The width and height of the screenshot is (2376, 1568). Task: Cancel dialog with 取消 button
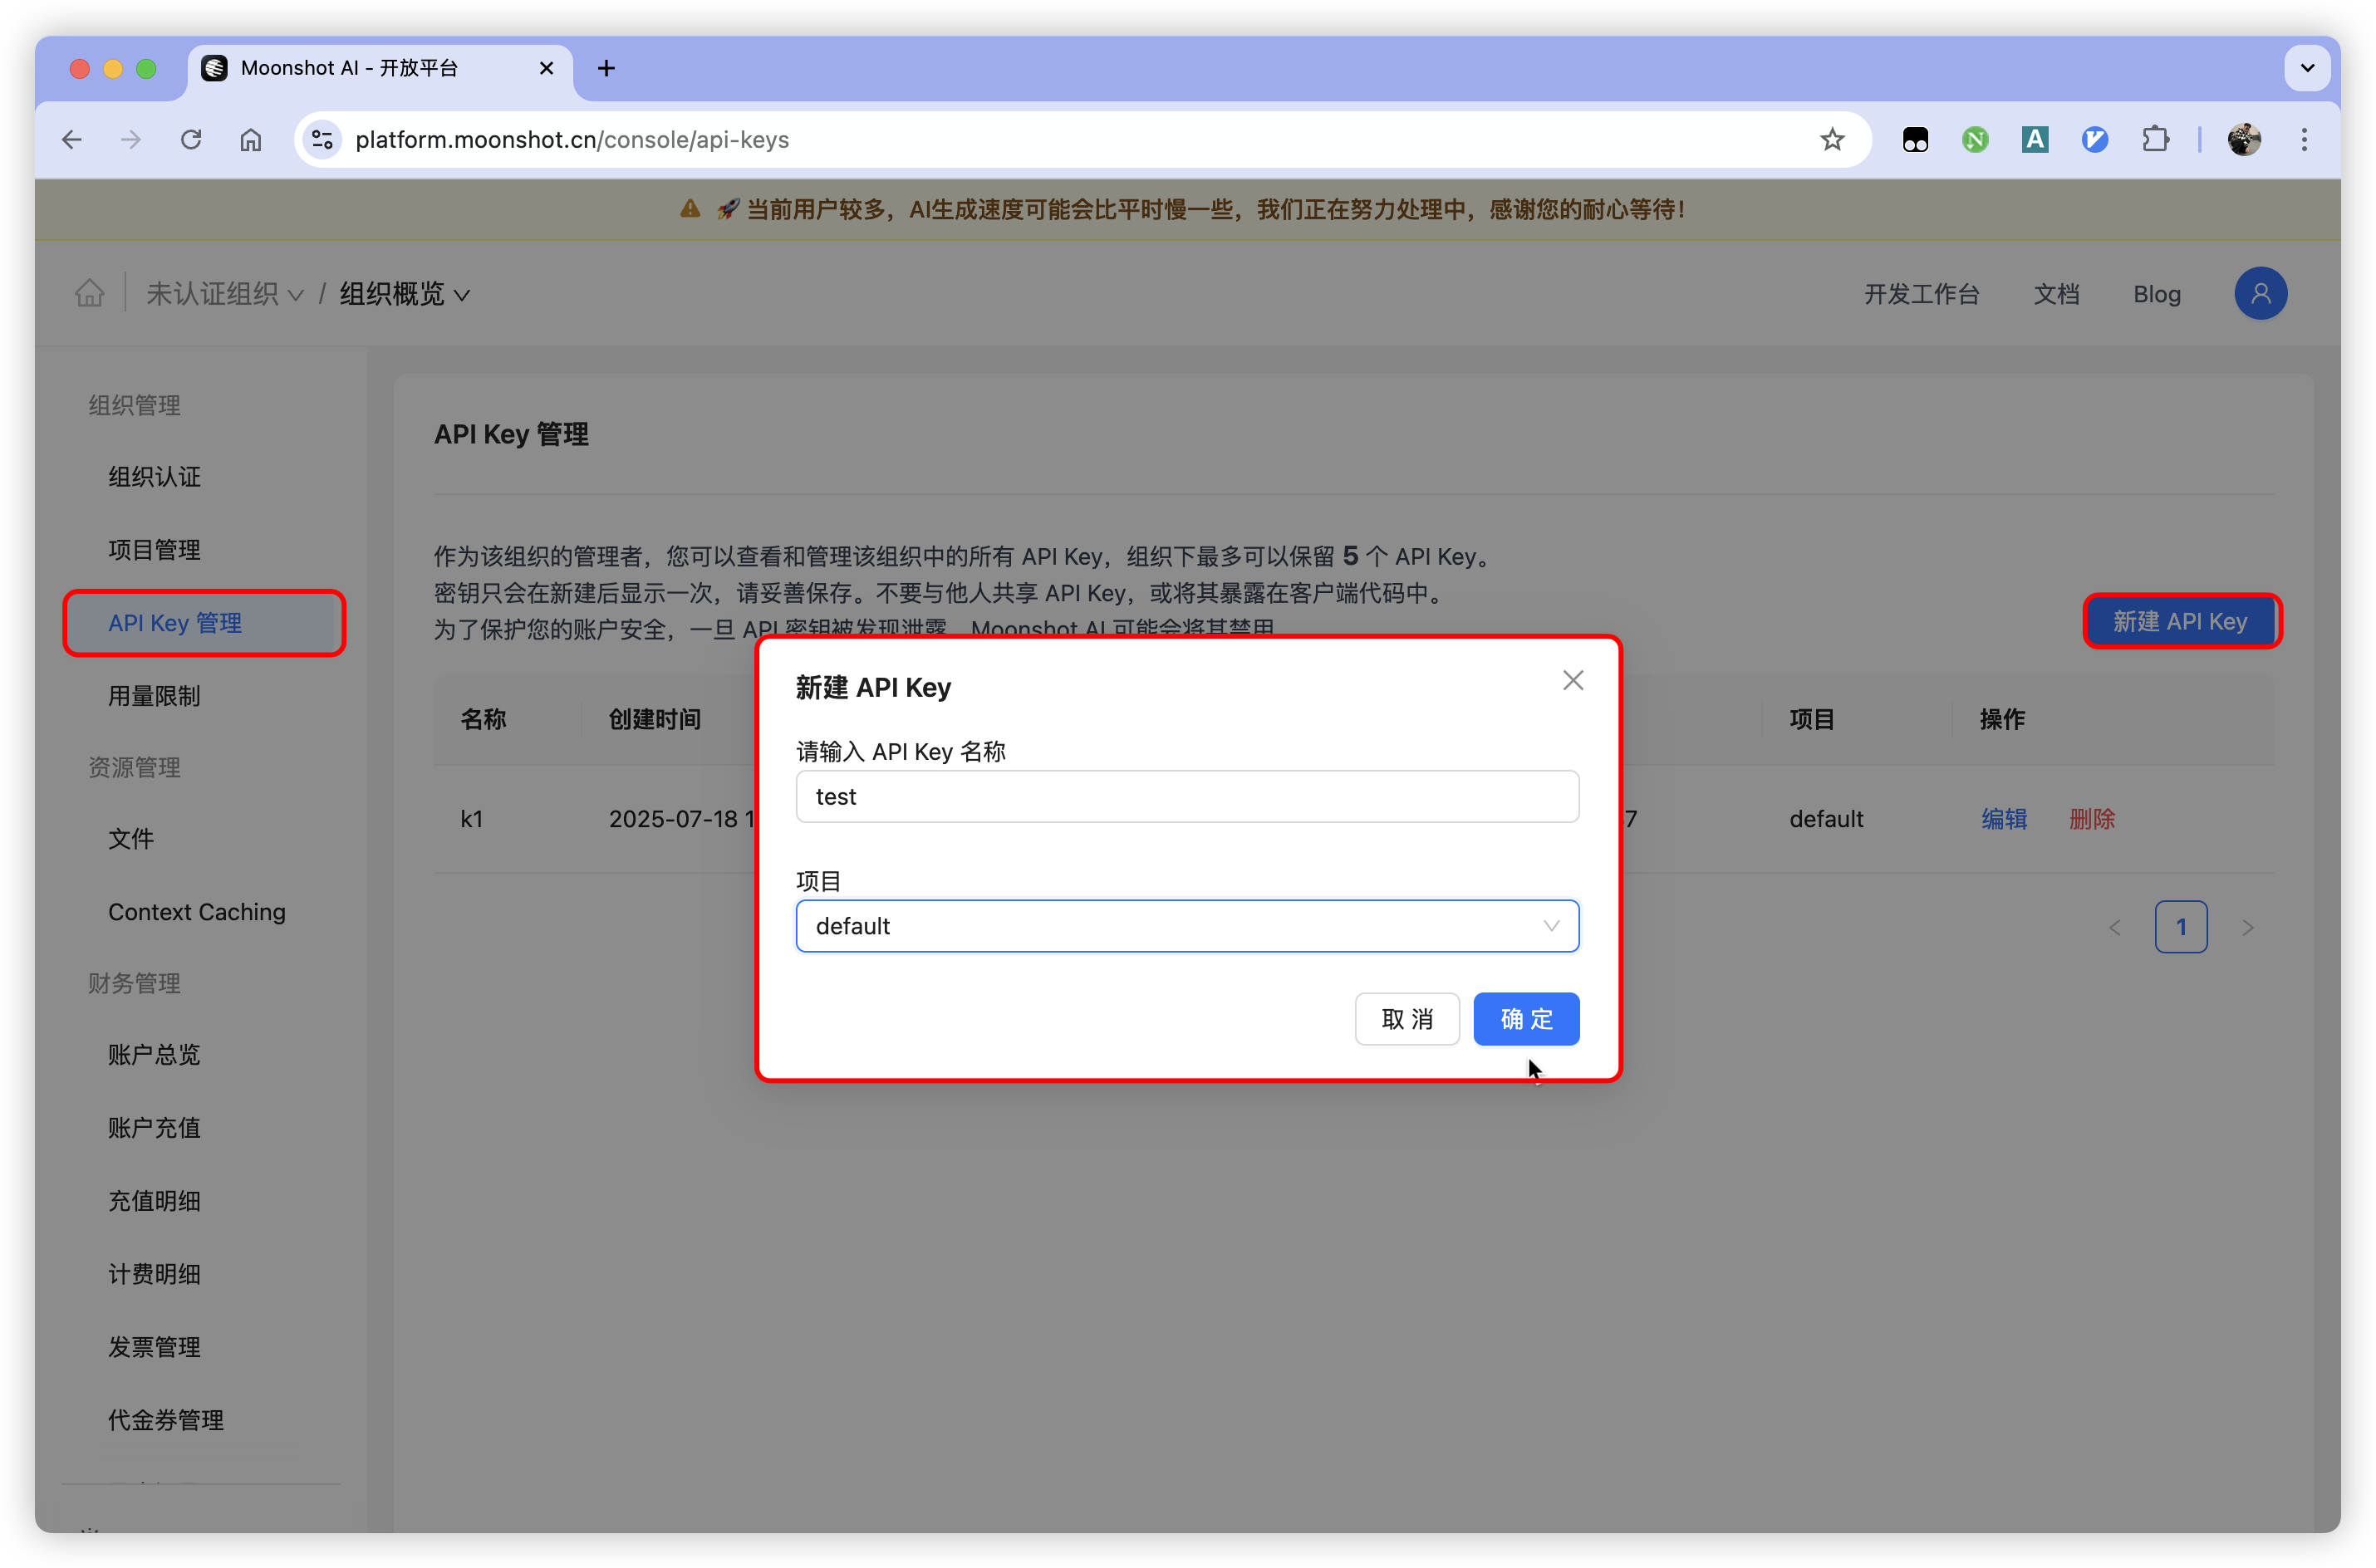coord(1406,1019)
